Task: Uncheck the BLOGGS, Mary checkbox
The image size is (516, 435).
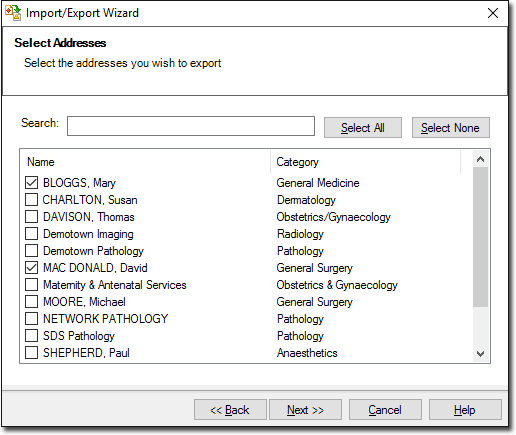Action: click(x=31, y=183)
